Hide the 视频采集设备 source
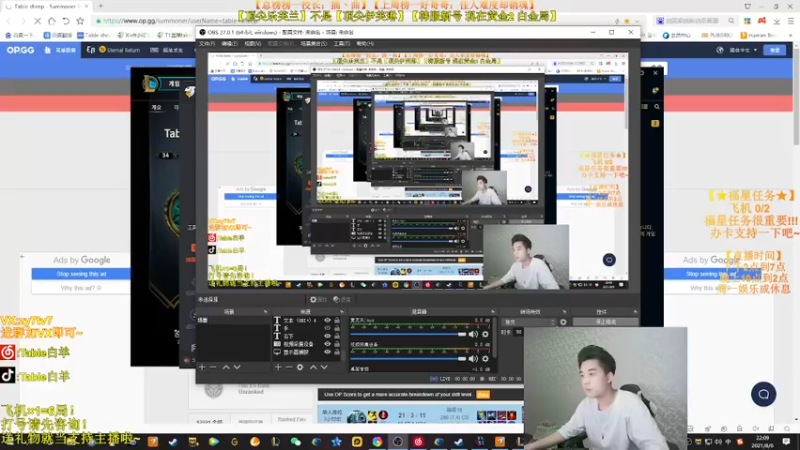Screen dimensions: 800x450 click(x=328, y=344)
